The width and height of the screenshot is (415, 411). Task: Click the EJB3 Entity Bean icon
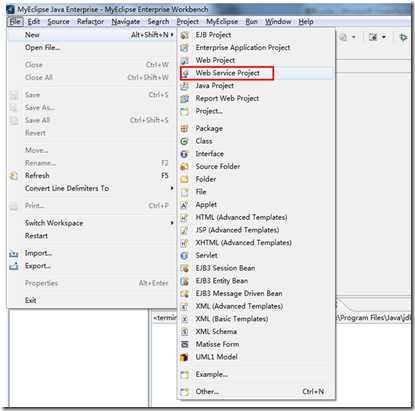coord(184,281)
